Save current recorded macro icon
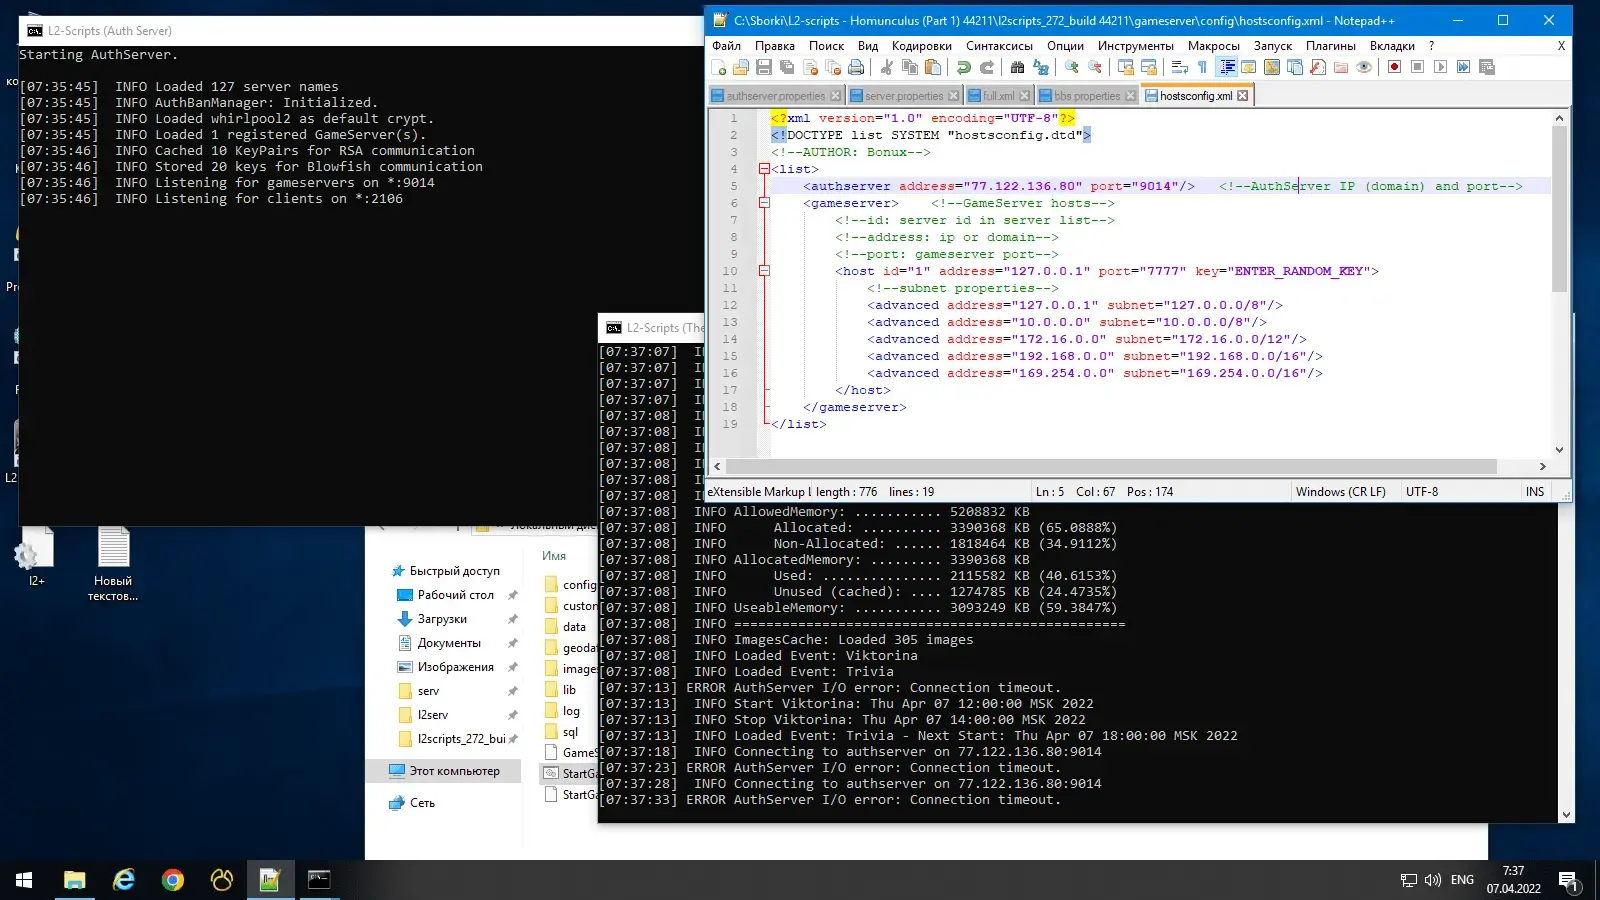 pos(1487,67)
